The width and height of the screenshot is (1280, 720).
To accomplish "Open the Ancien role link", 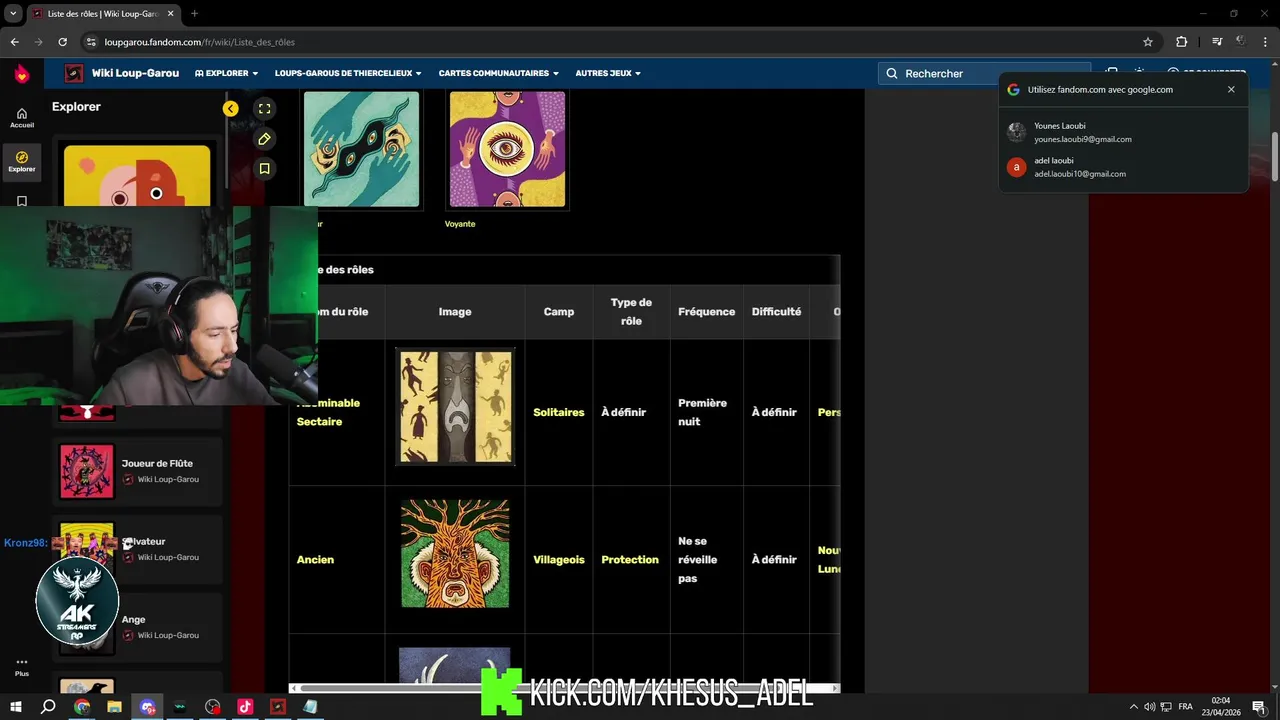I will 315,560.
